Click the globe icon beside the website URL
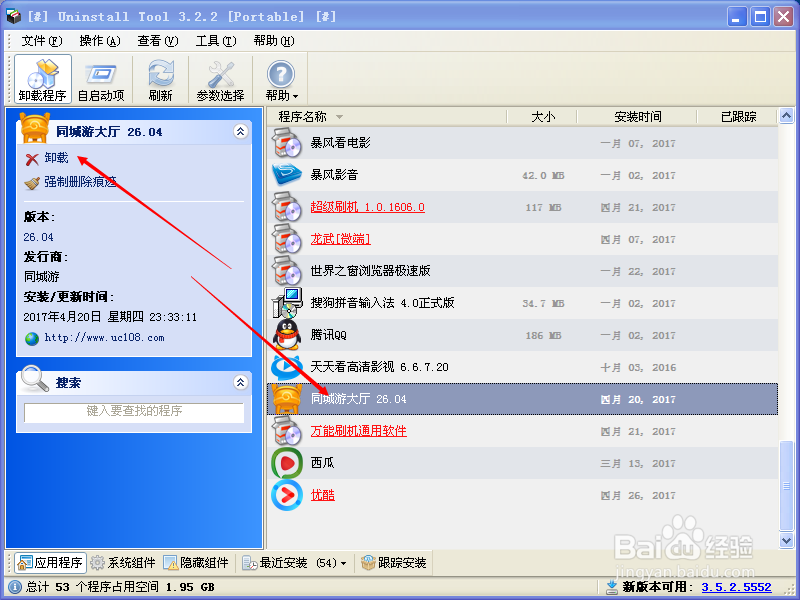The width and height of the screenshot is (800, 600). (x=32, y=339)
